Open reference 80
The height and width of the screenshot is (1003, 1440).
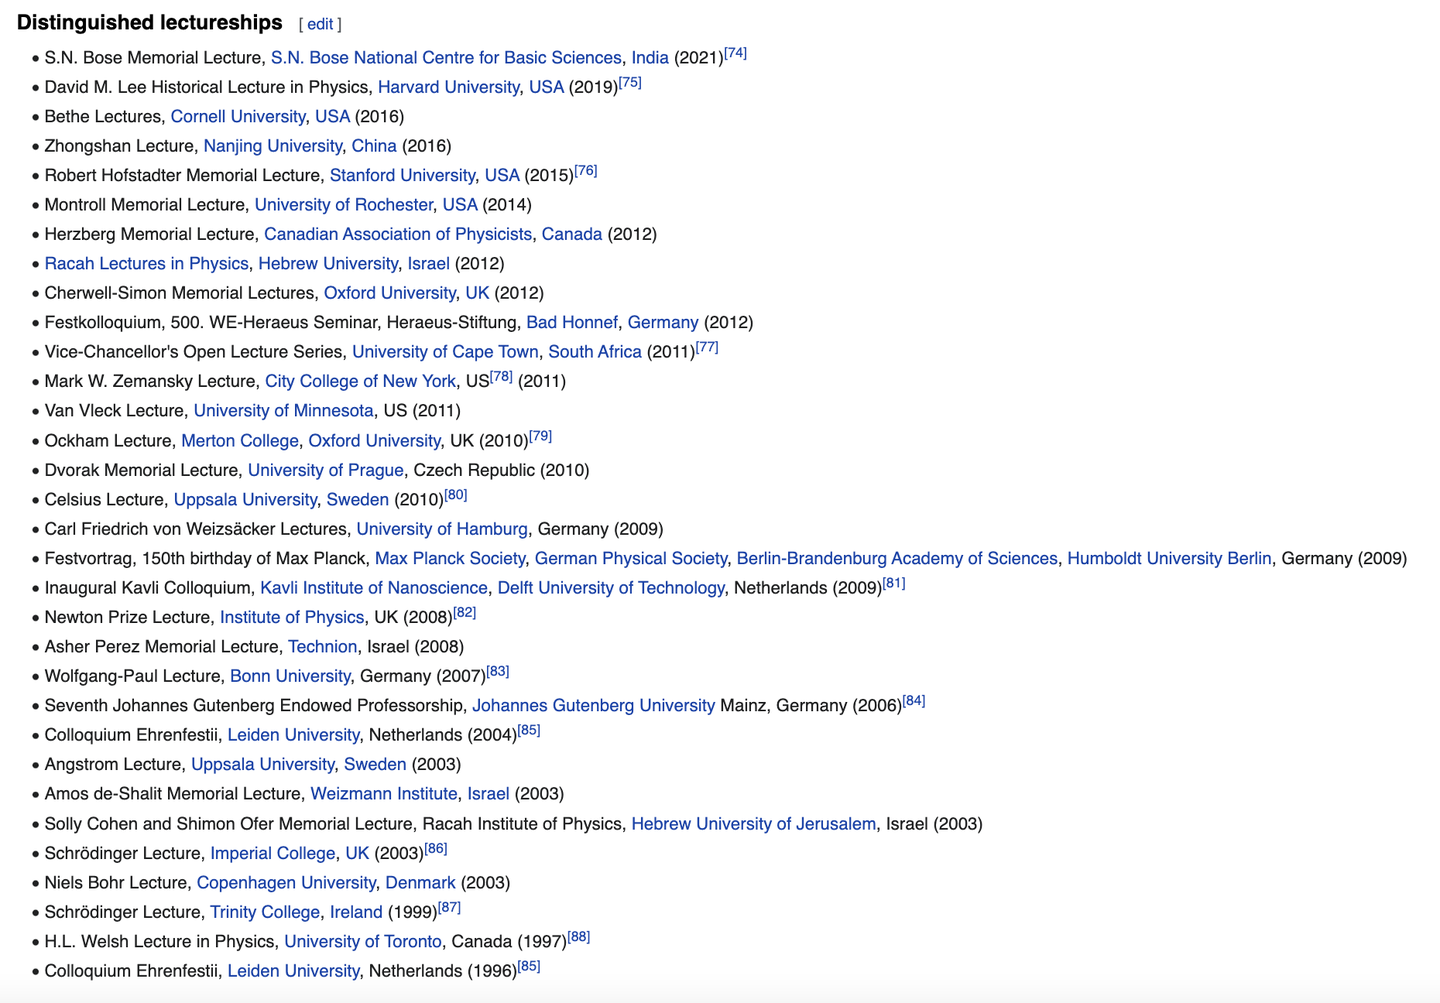(456, 495)
